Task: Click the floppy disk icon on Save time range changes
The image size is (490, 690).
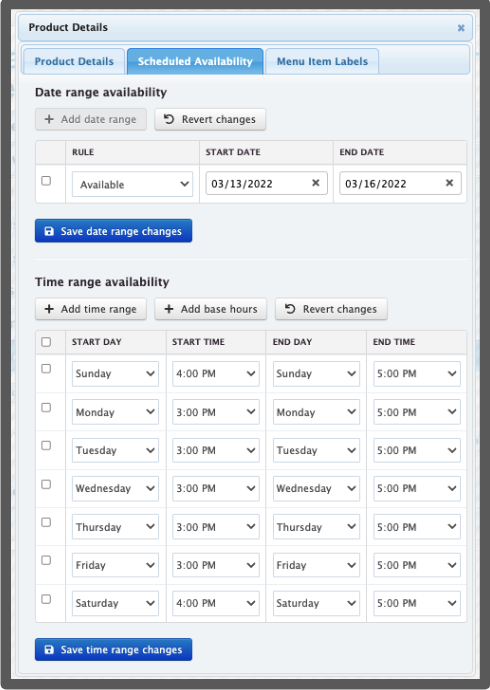Action: click(x=49, y=650)
